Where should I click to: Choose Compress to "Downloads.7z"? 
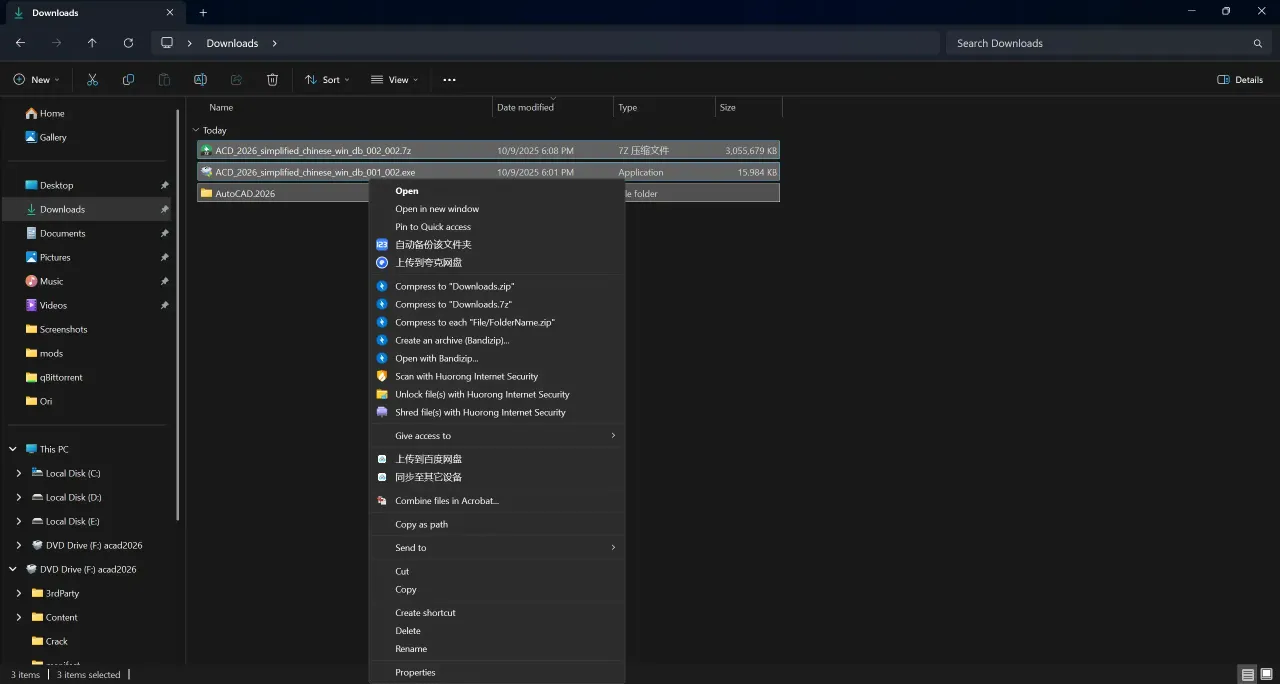point(497,304)
